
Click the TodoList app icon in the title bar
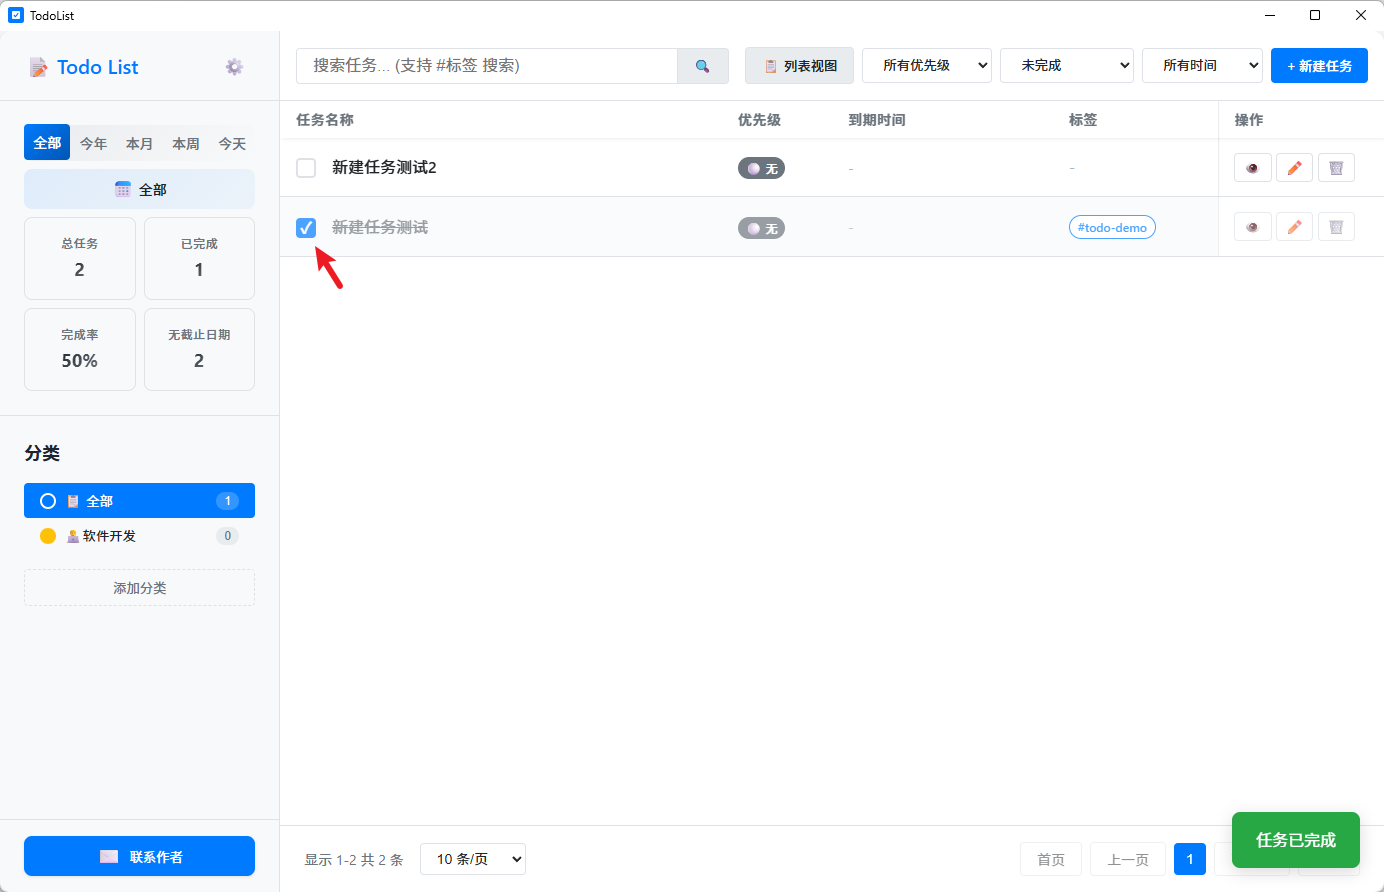pos(15,15)
